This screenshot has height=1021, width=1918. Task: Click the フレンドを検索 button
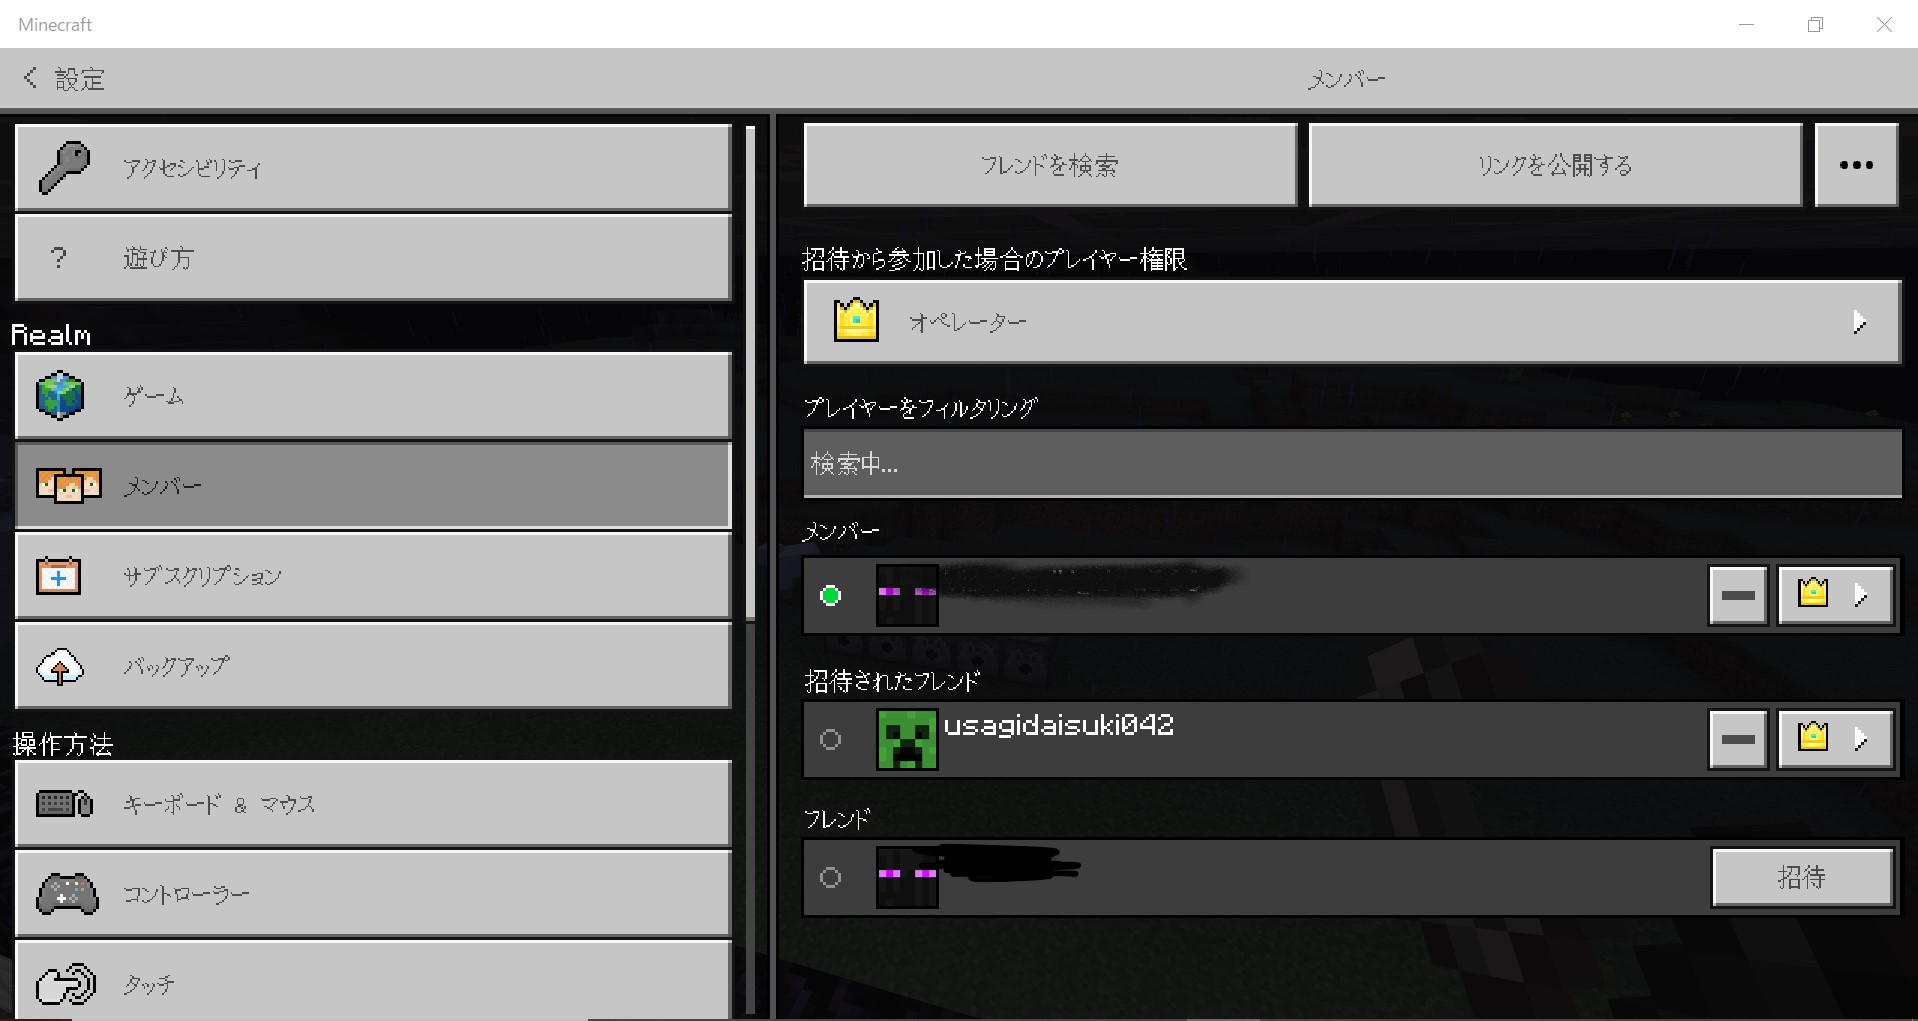click(1049, 165)
